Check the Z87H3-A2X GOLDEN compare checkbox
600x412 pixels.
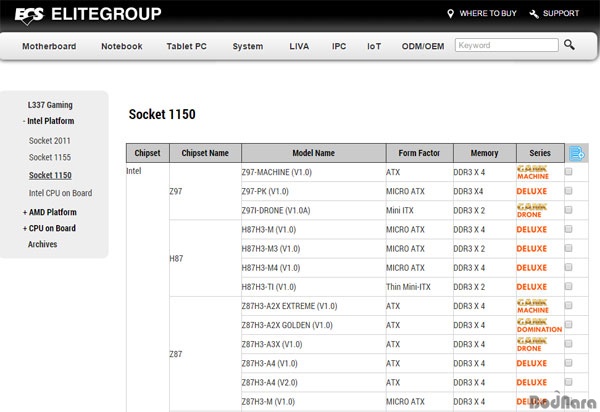point(569,324)
